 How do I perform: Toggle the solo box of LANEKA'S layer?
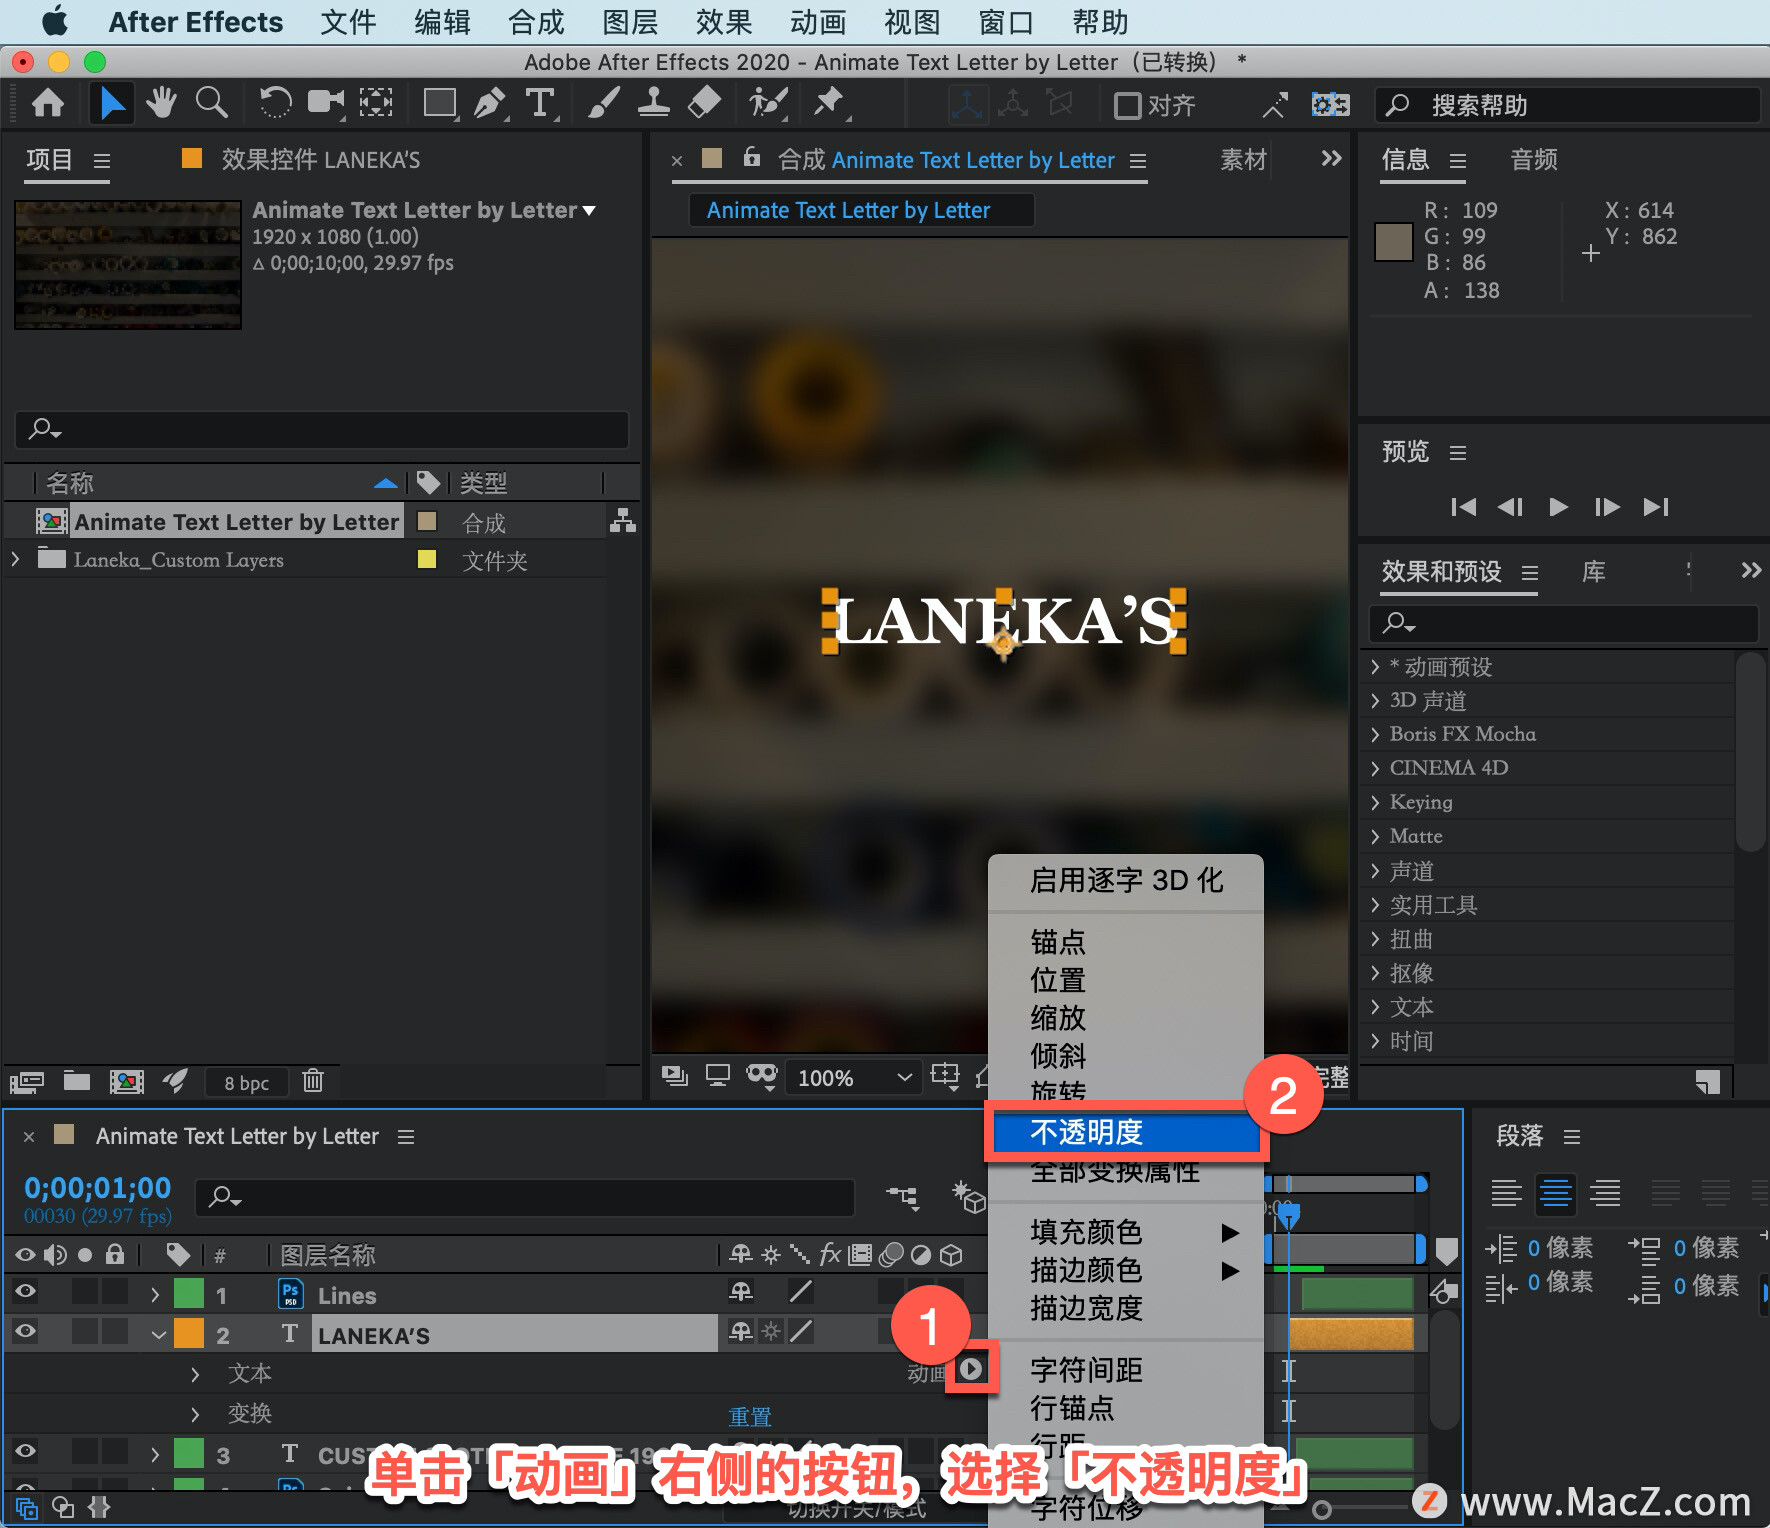point(85,1331)
